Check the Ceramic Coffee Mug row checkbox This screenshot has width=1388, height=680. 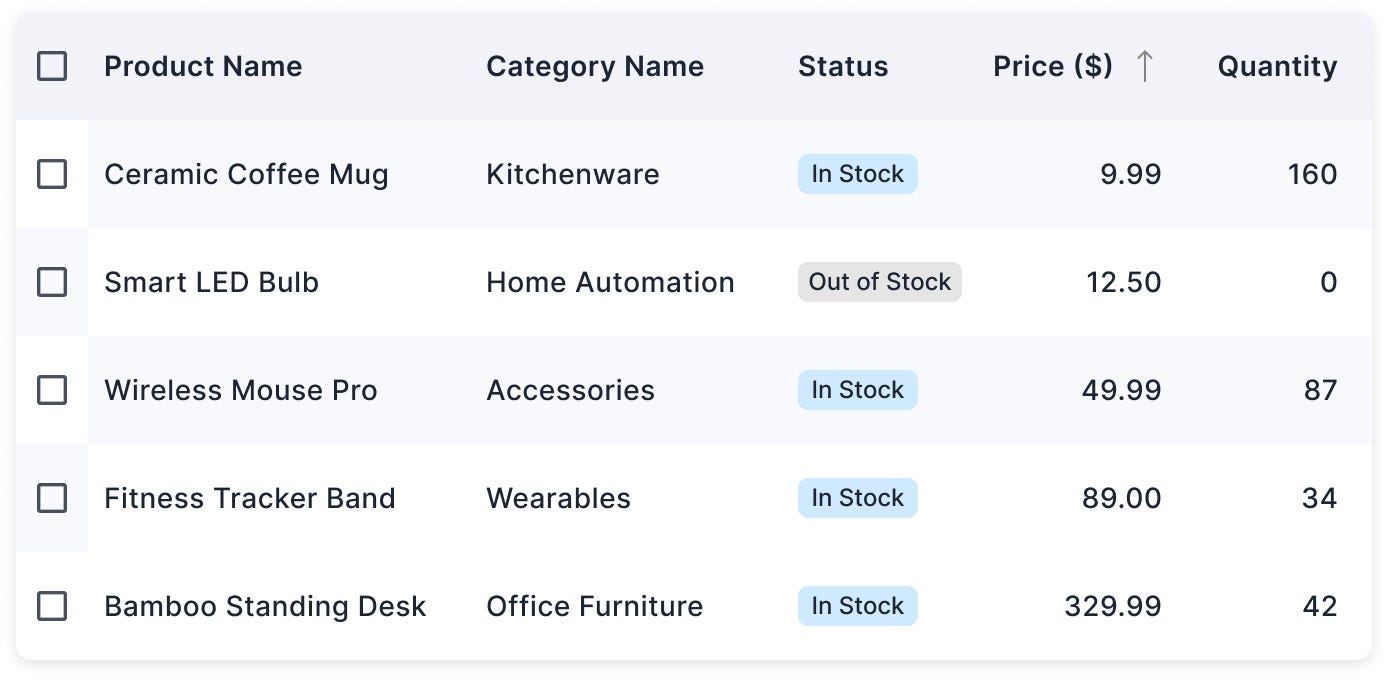(x=52, y=174)
